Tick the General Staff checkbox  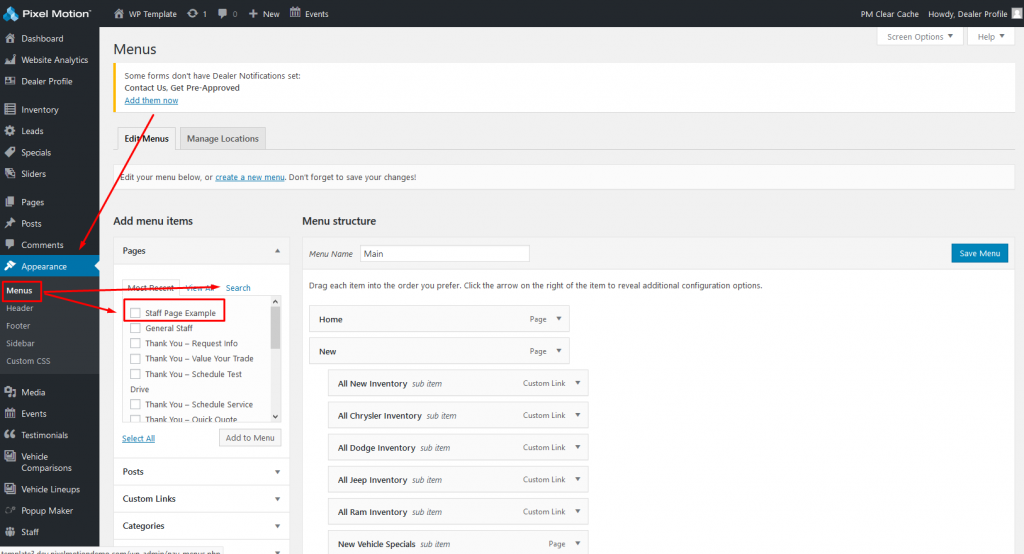(135, 328)
